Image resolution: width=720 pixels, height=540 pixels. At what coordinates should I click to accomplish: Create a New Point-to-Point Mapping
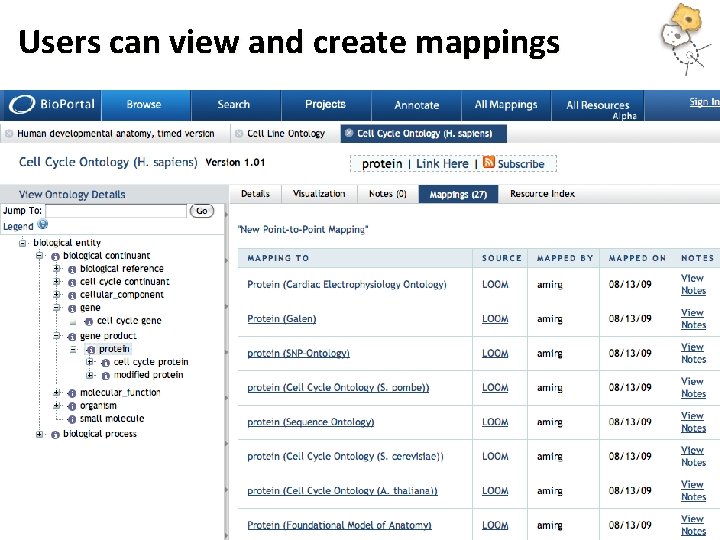point(303,229)
